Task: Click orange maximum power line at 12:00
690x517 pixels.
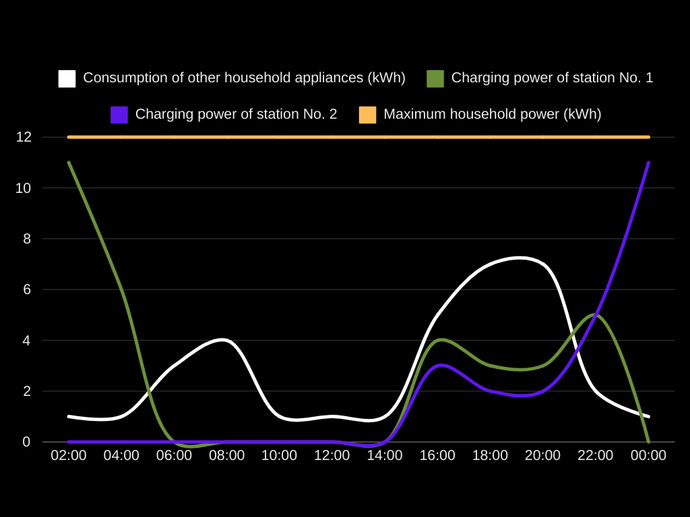Action: click(x=332, y=137)
